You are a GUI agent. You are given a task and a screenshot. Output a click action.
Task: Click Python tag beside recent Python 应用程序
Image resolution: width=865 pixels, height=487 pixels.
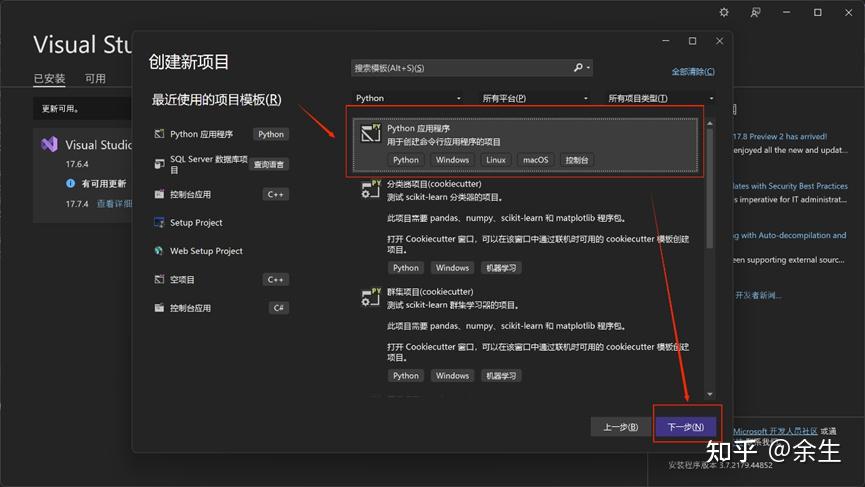tap(271, 134)
